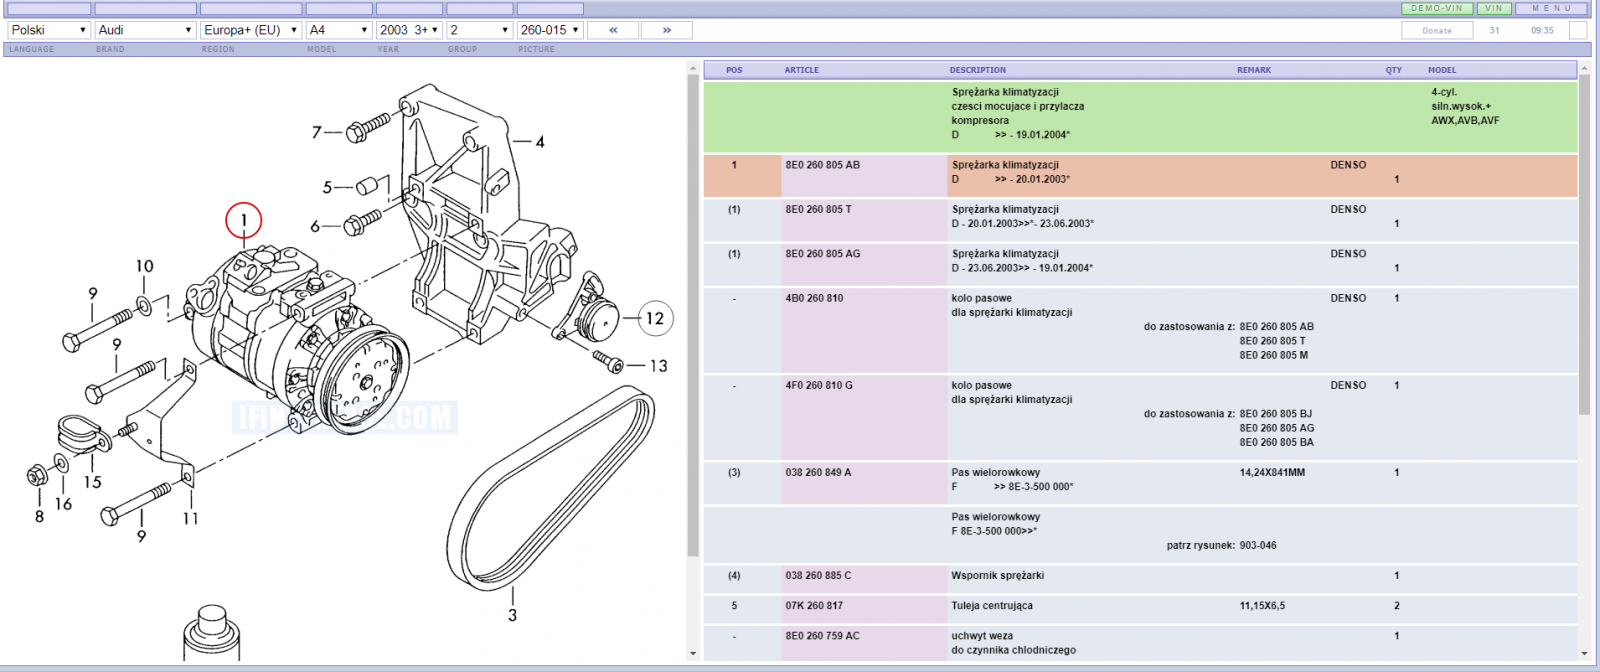Click the DEMO-VIN button
This screenshot has width=1600, height=672.
pos(1437,8)
